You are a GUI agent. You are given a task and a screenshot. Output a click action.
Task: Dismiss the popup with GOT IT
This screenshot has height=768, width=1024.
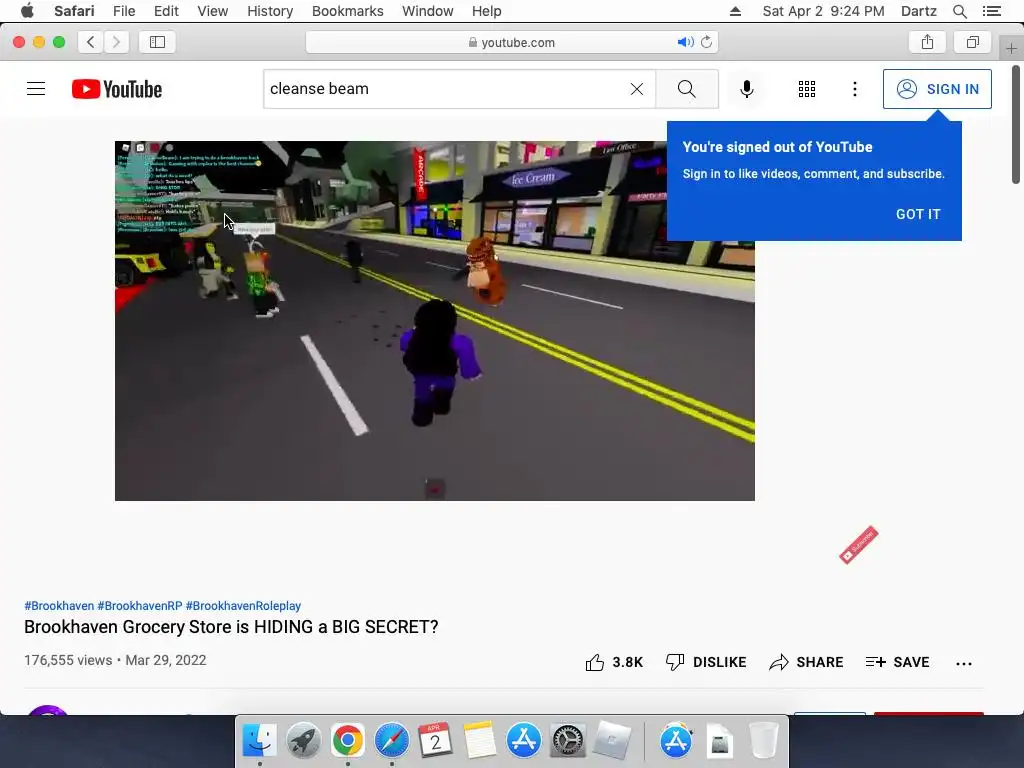(918, 214)
